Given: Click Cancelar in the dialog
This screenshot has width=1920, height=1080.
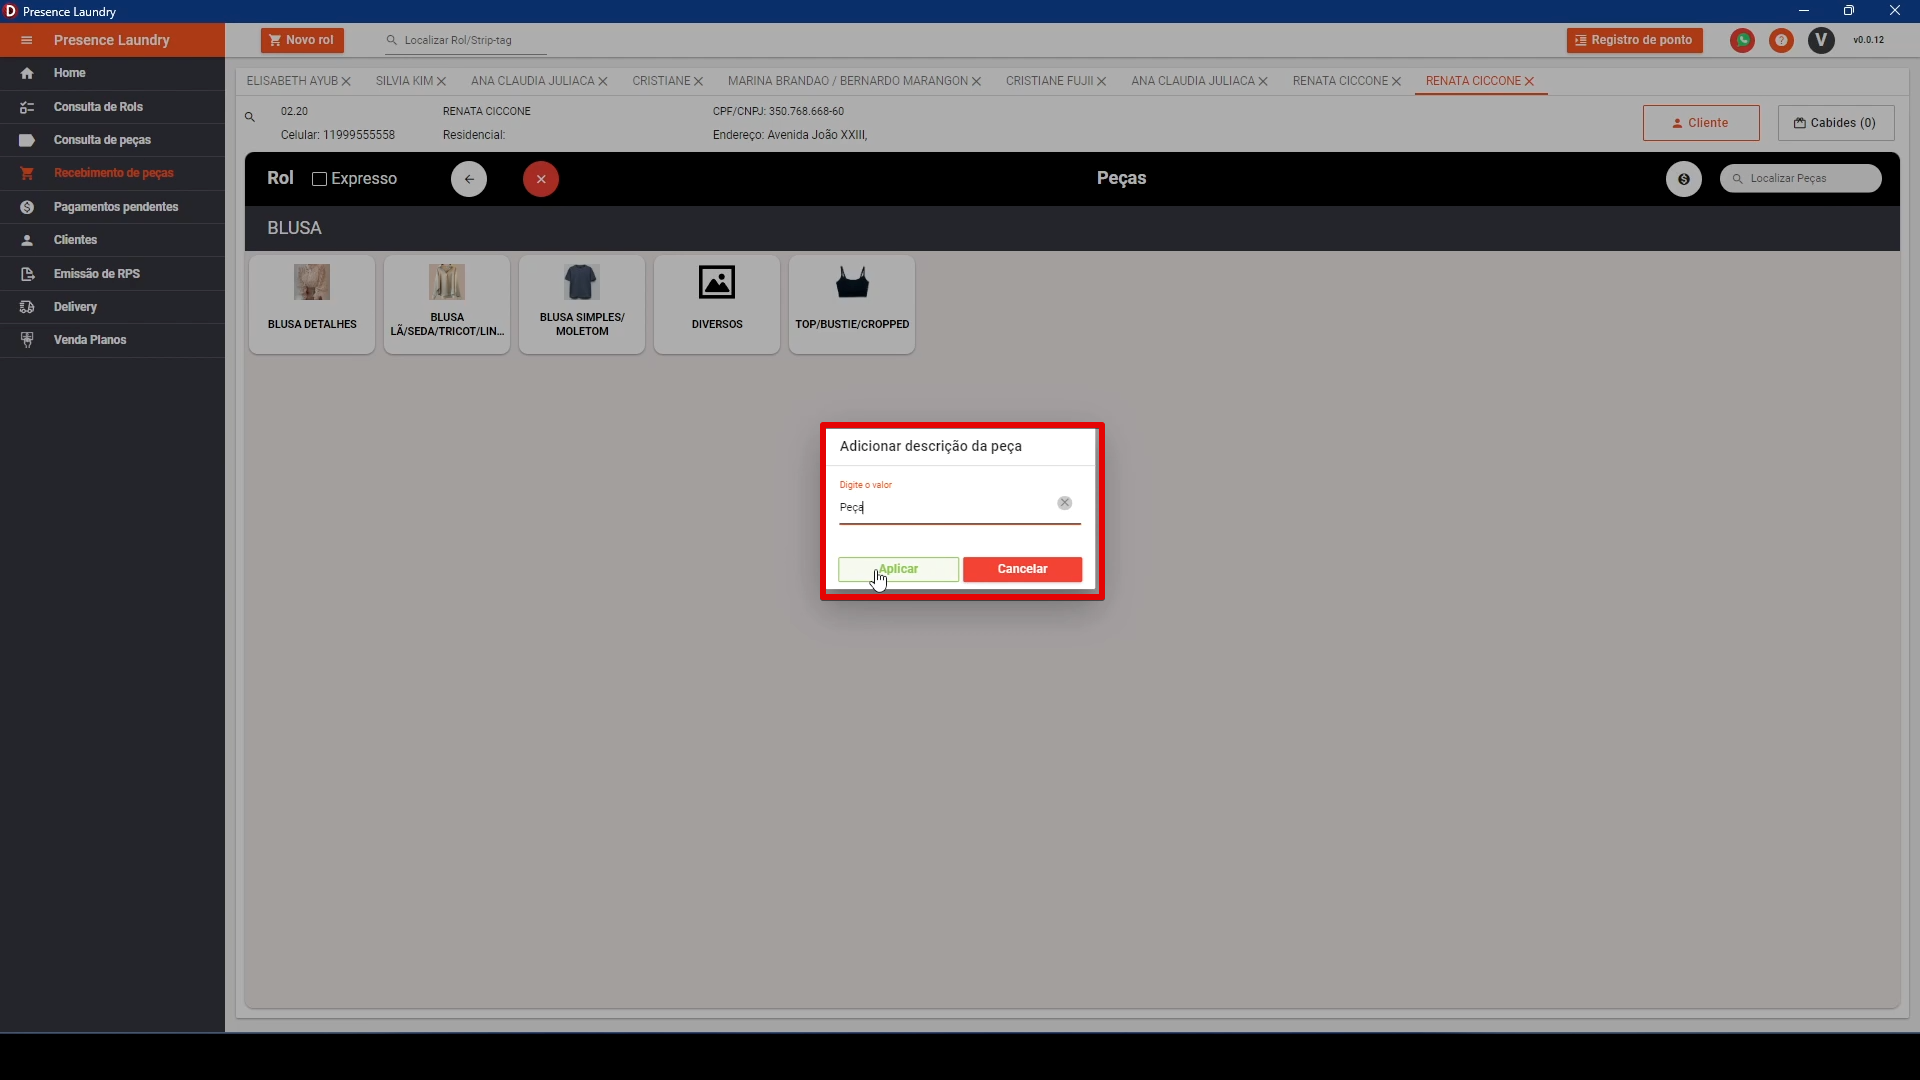Looking at the screenshot, I should point(1022,569).
